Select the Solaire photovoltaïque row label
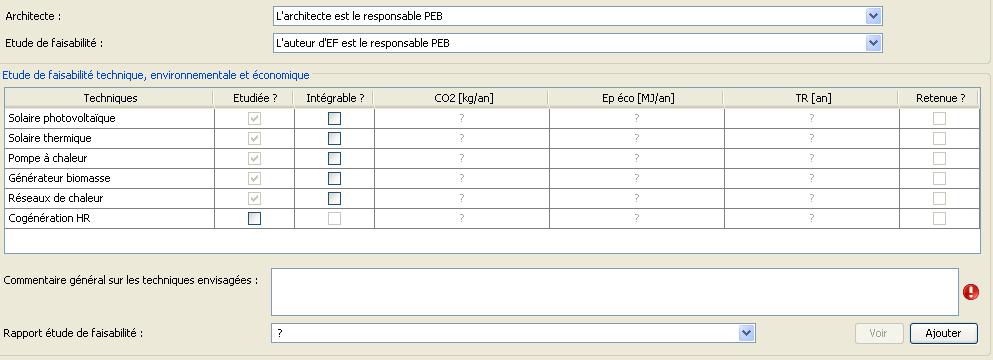 (x=62, y=119)
